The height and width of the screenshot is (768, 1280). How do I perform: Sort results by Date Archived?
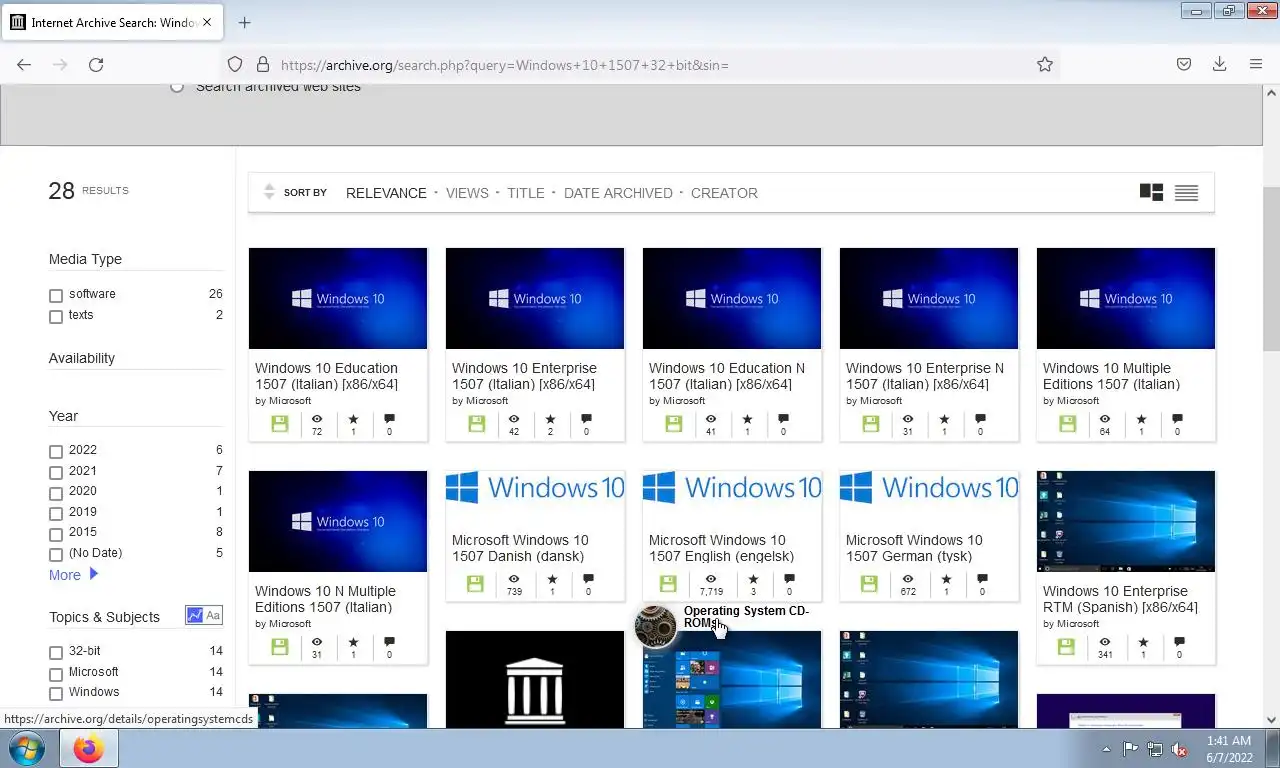pos(618,193)
